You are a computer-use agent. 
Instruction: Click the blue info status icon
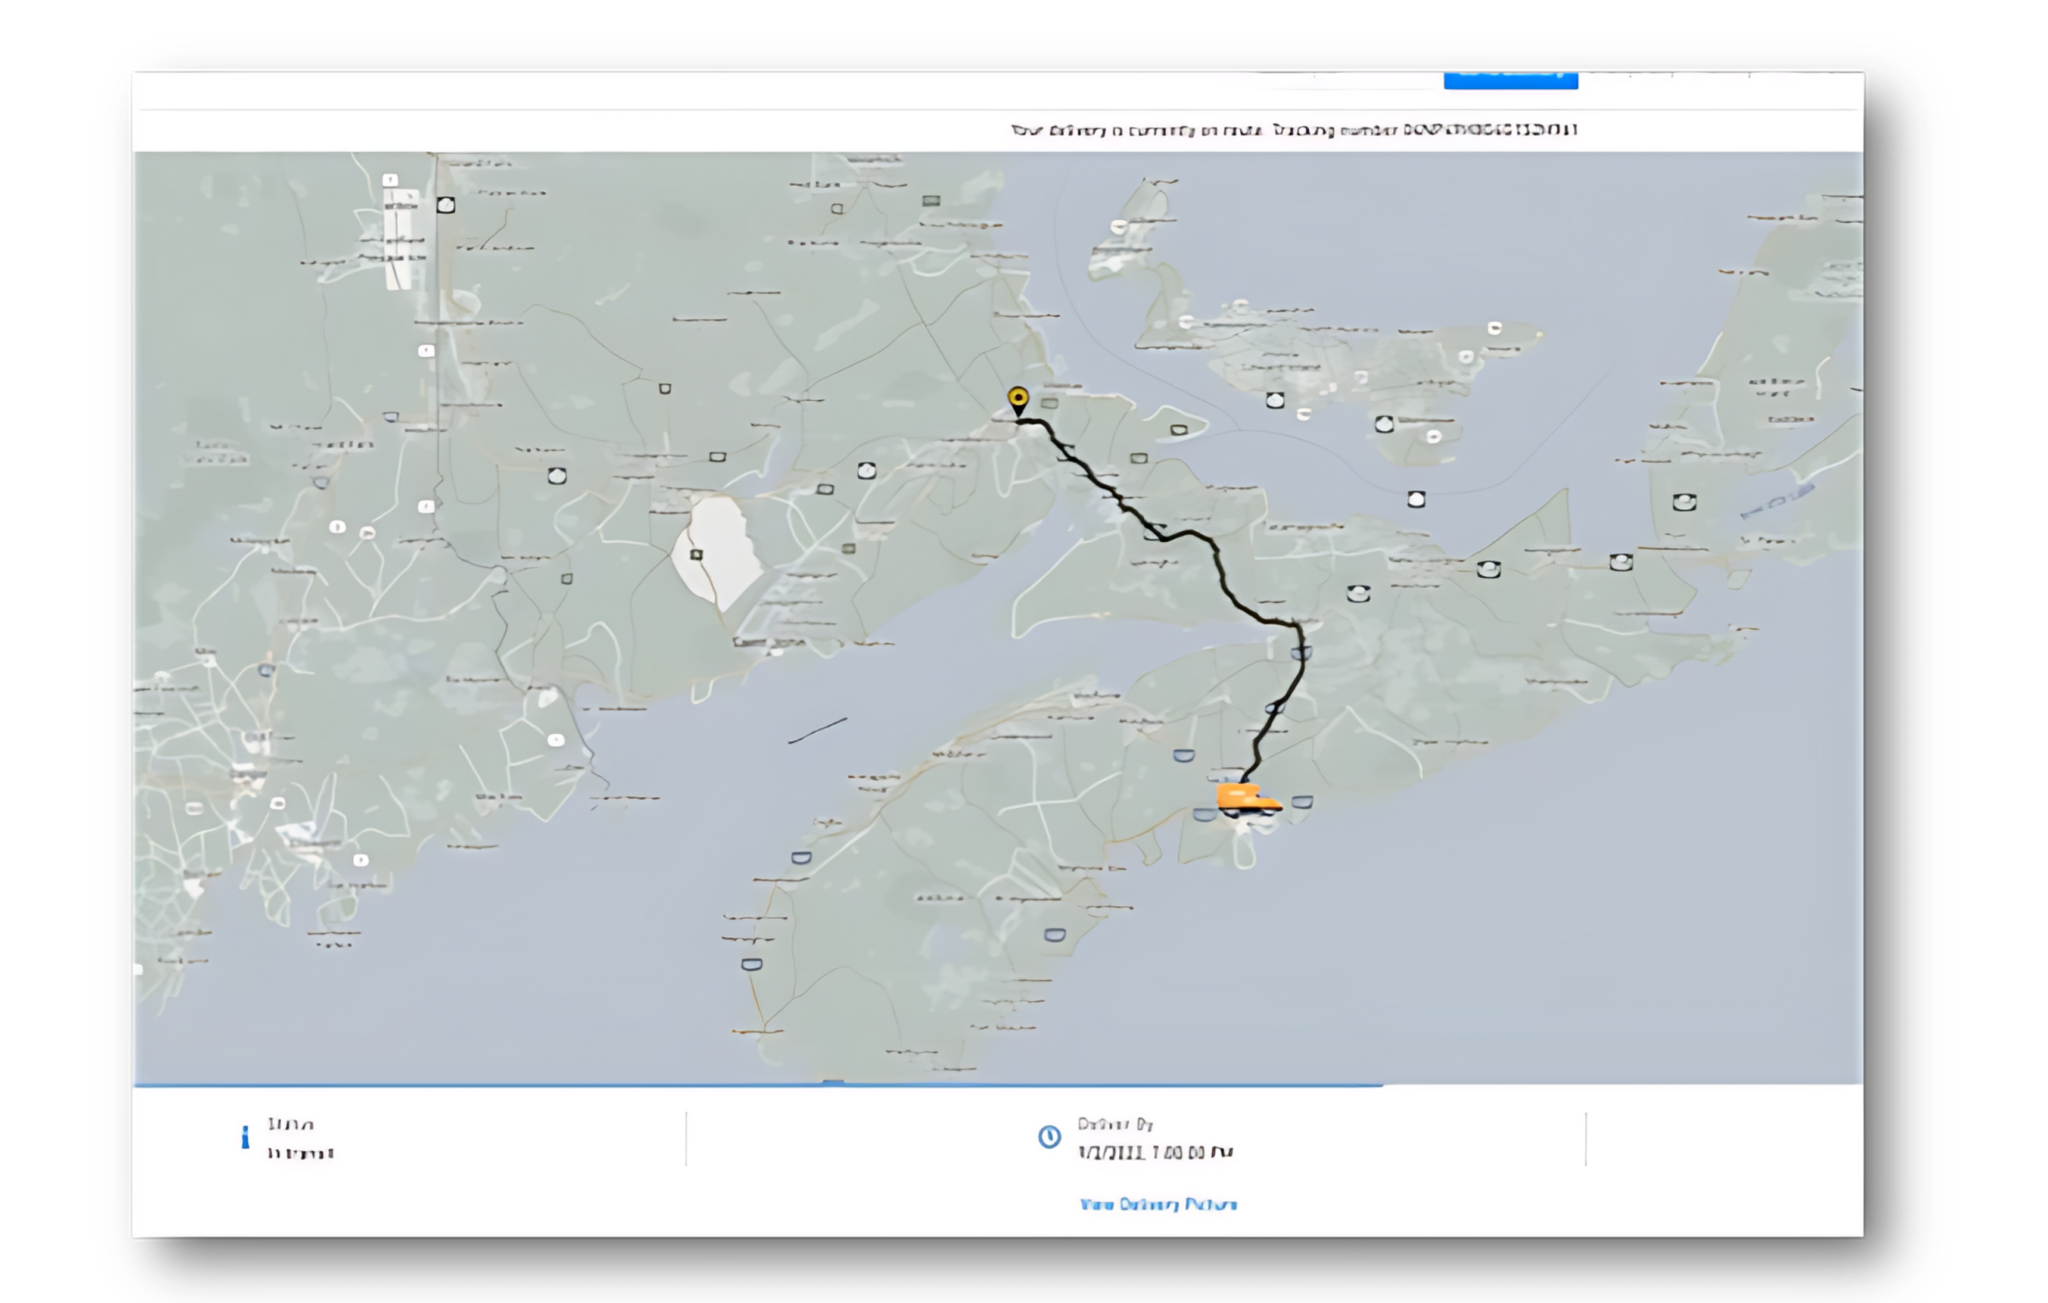point(245,1137)
